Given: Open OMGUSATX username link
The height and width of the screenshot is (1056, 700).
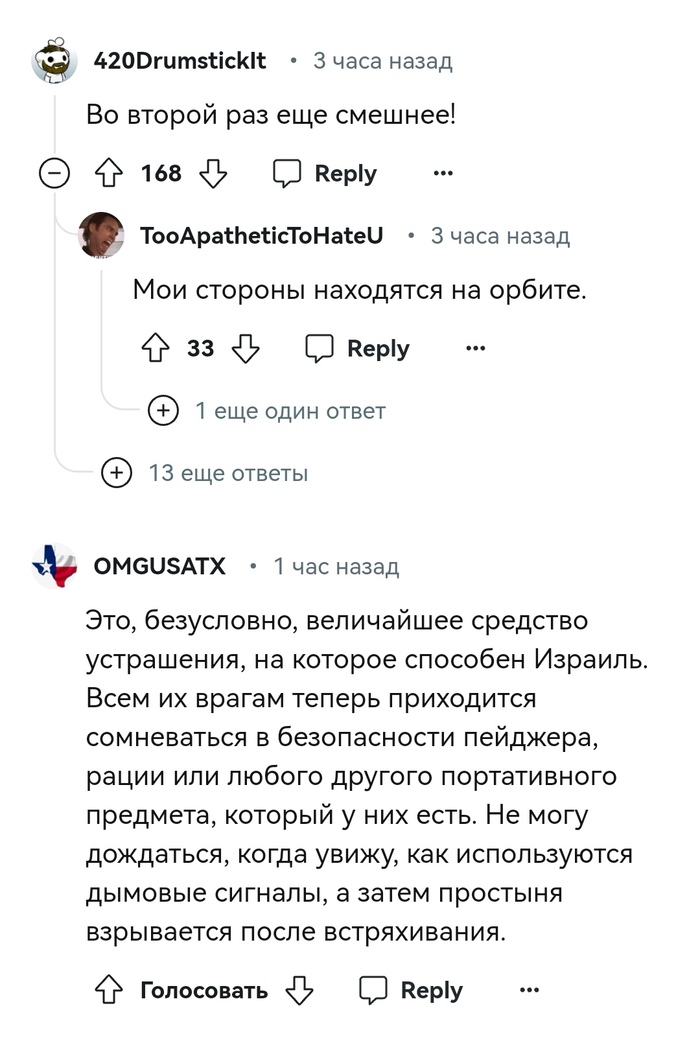Looking at the screenshot, I should [x=159, y=567].
